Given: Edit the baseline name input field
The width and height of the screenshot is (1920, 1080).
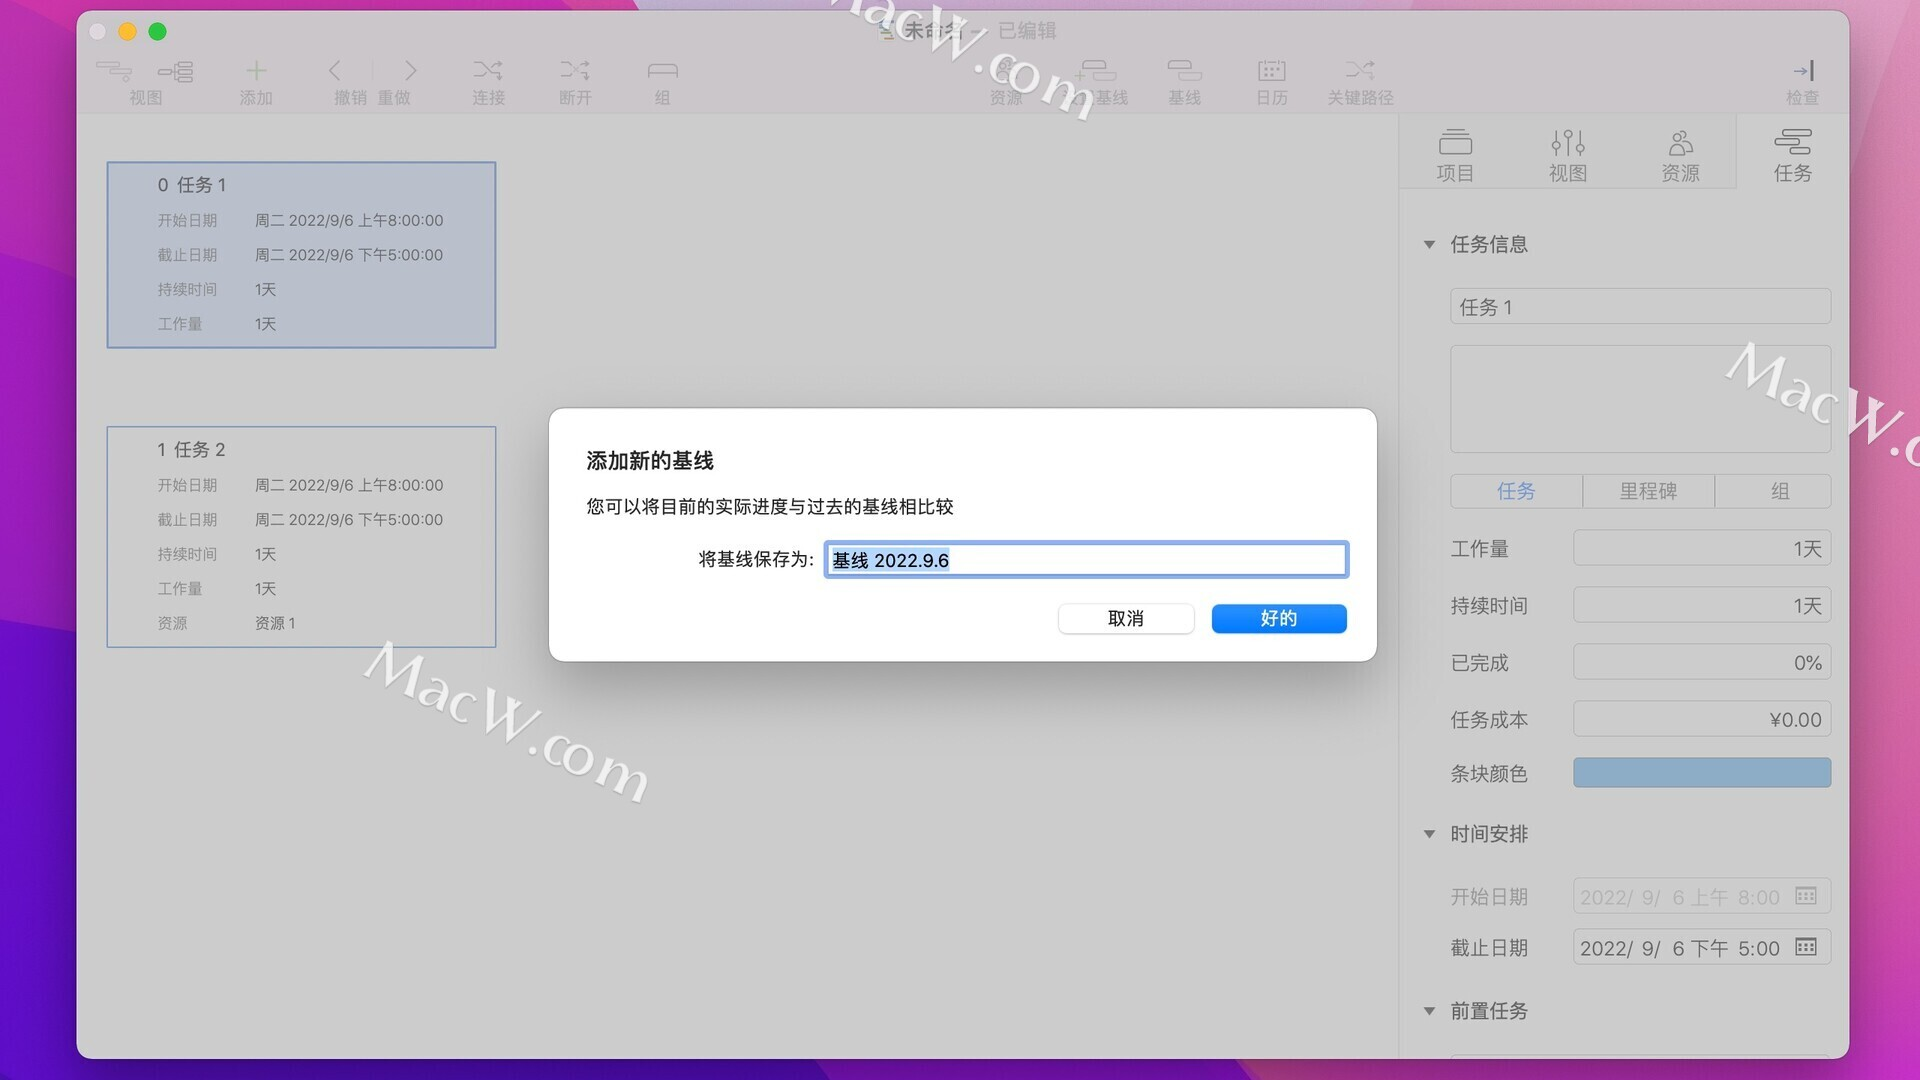Looking at the screenshot, I should tap(1084, 559).
